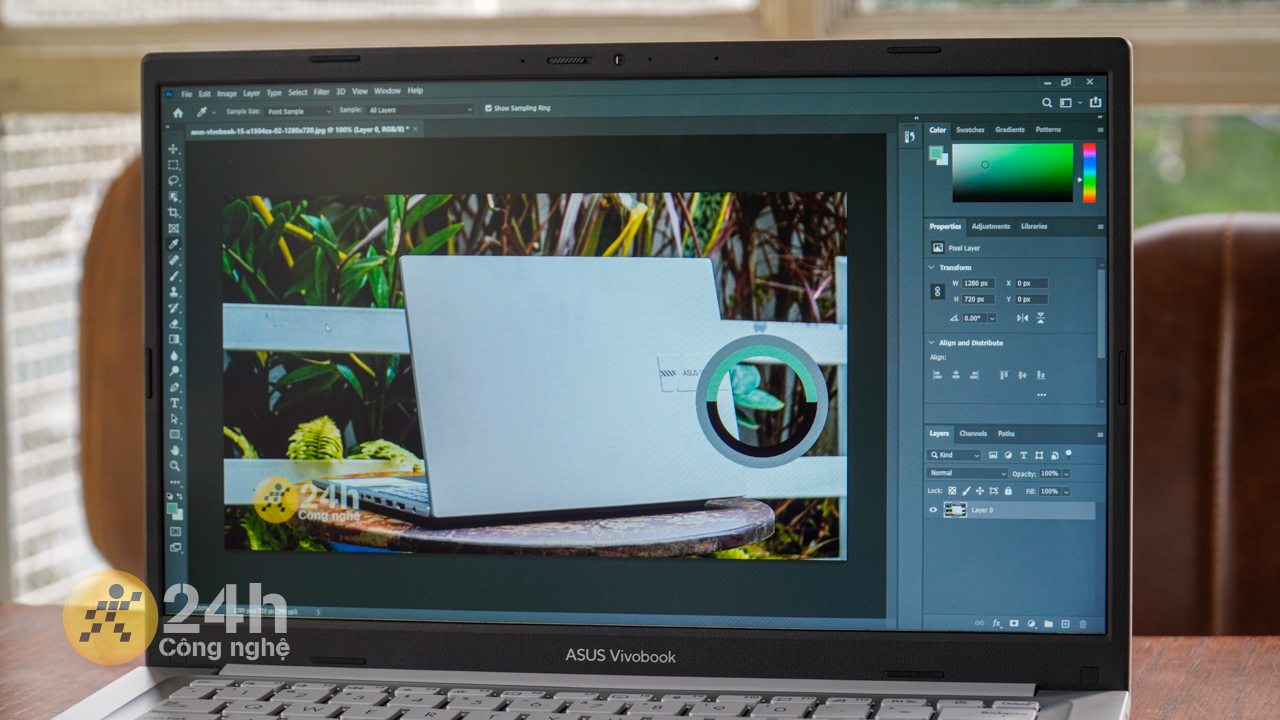Click foreground color swatch in Color panel
The height and width of the screenshot is (720, 1280).
936,153
